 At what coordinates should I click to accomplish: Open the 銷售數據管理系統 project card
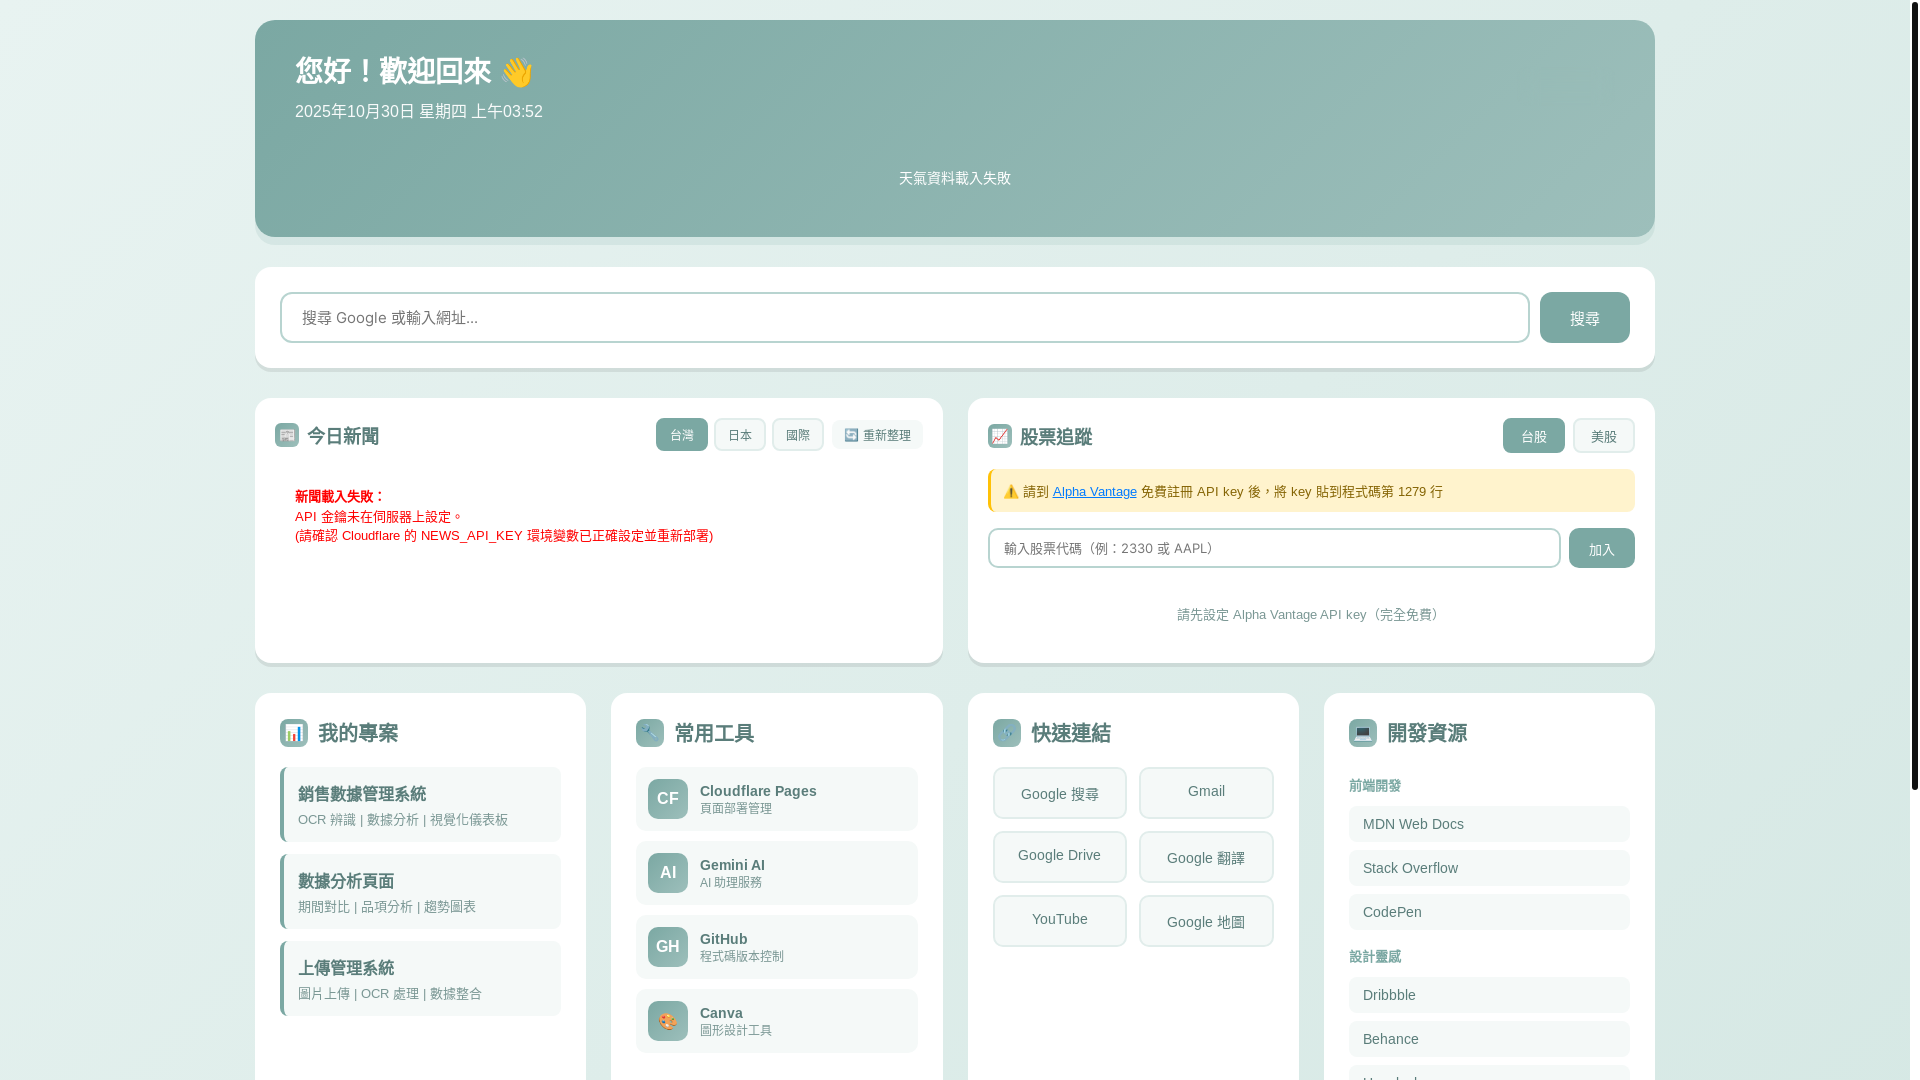click(420, 805)
